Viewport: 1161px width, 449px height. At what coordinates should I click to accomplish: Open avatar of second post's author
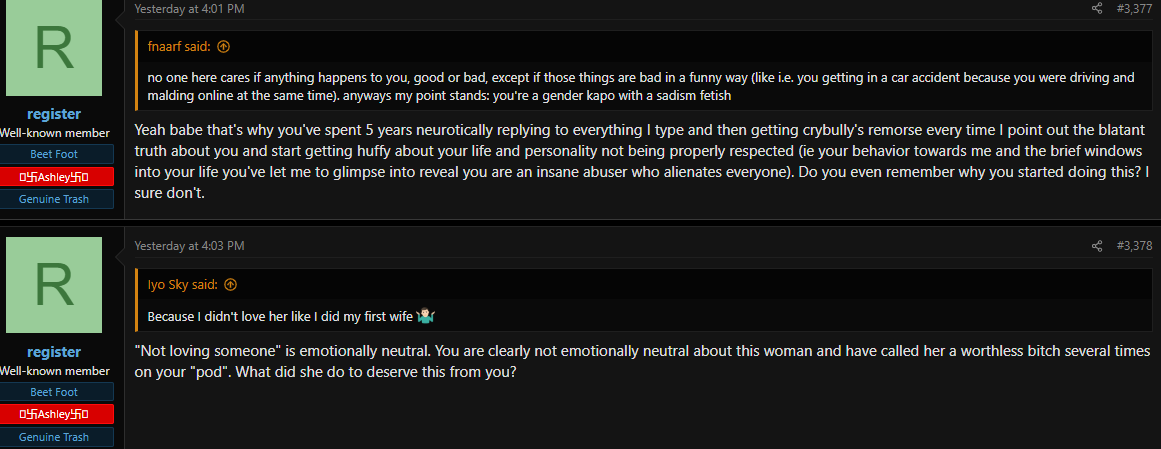[53, 285]
